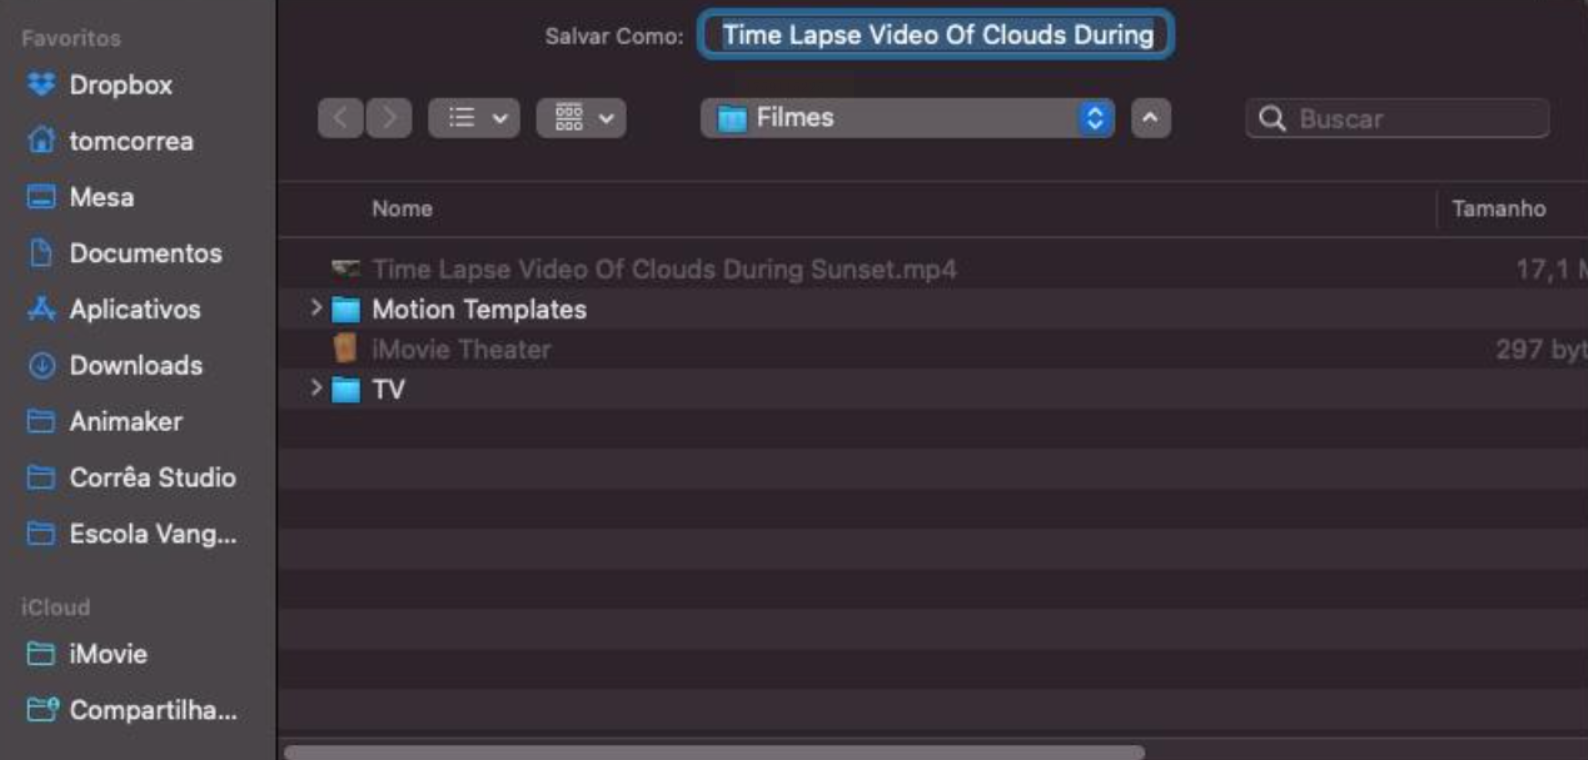
Task: Expand the Motion Templates folder
Action: point(316,308)
